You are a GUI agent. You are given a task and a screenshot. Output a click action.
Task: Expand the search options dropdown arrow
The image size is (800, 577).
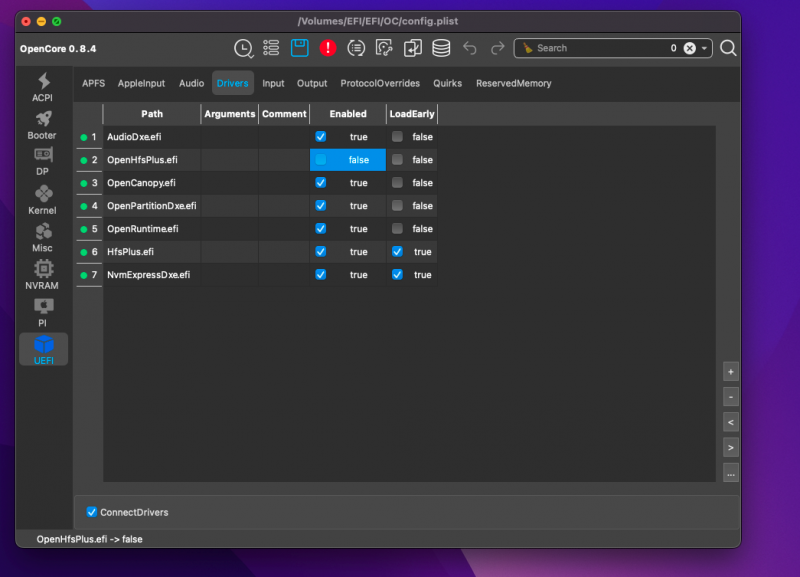click(x=705, y=48)
